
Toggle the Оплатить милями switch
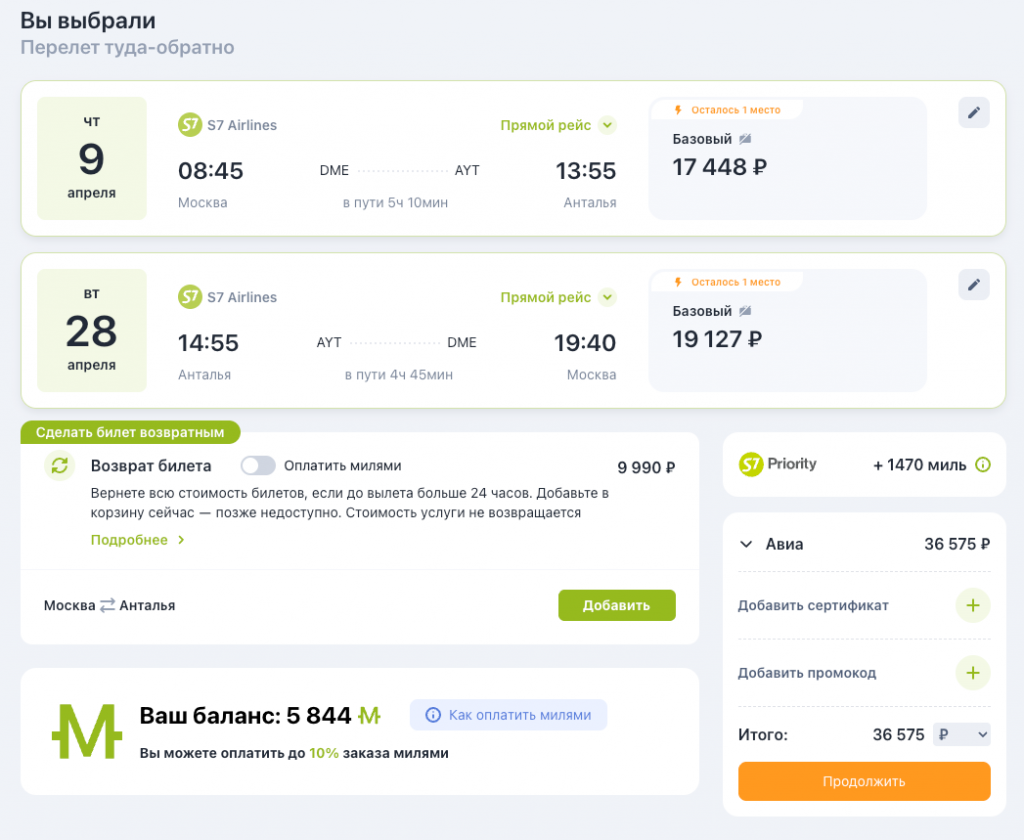click(x=258, y=466)
